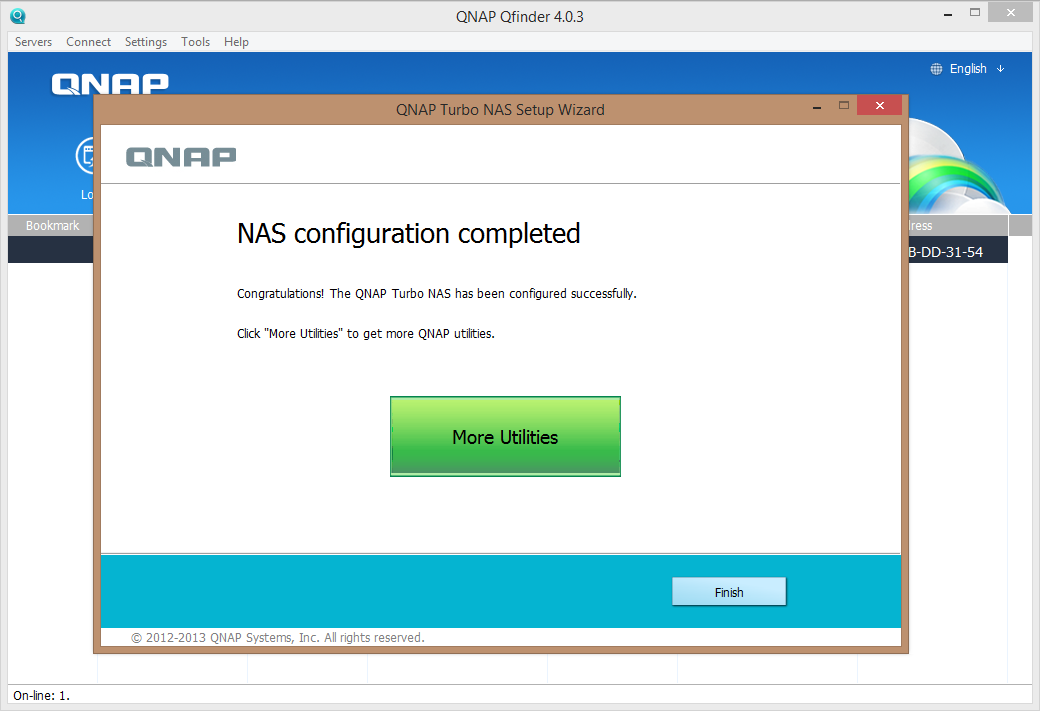Open the Tools menu in Qfinder
The image size is (1040, 711).
click(196, 42)
